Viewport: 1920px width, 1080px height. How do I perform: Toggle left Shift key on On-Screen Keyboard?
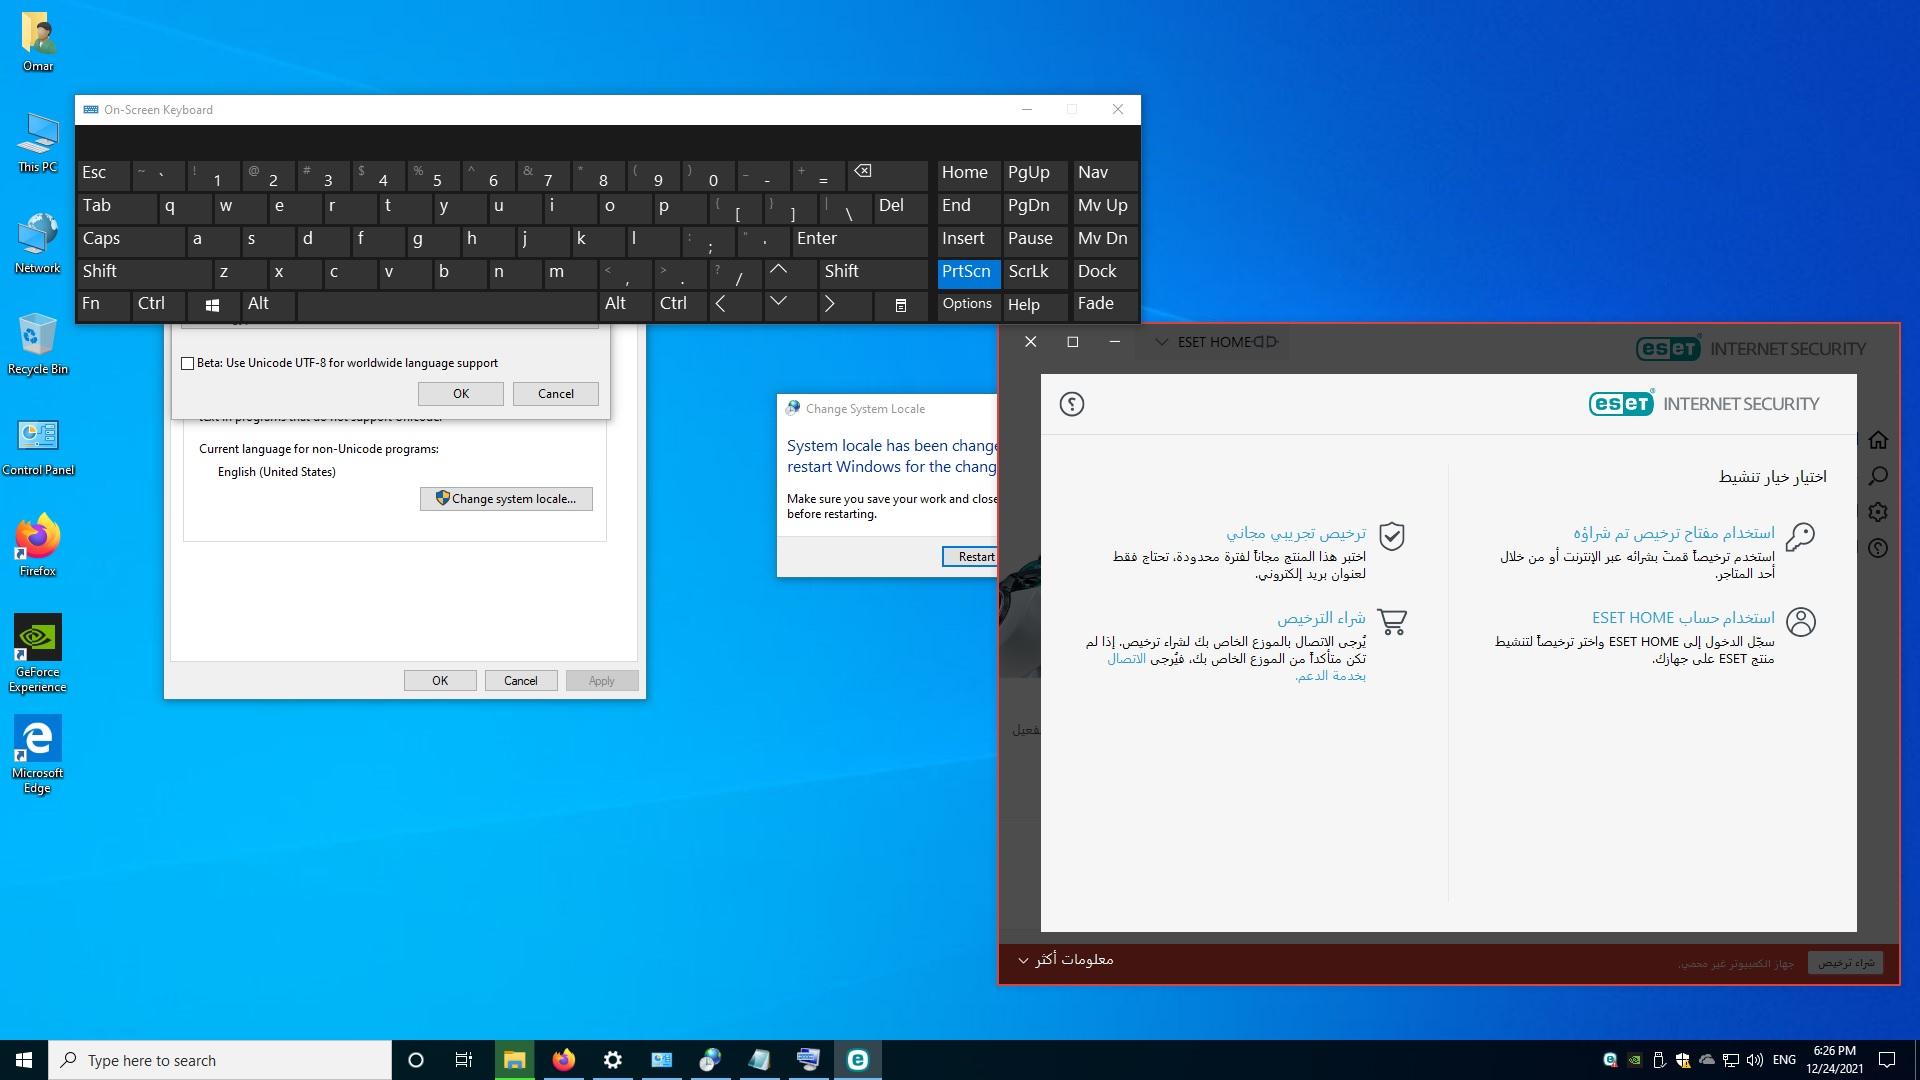click(144, 272)
